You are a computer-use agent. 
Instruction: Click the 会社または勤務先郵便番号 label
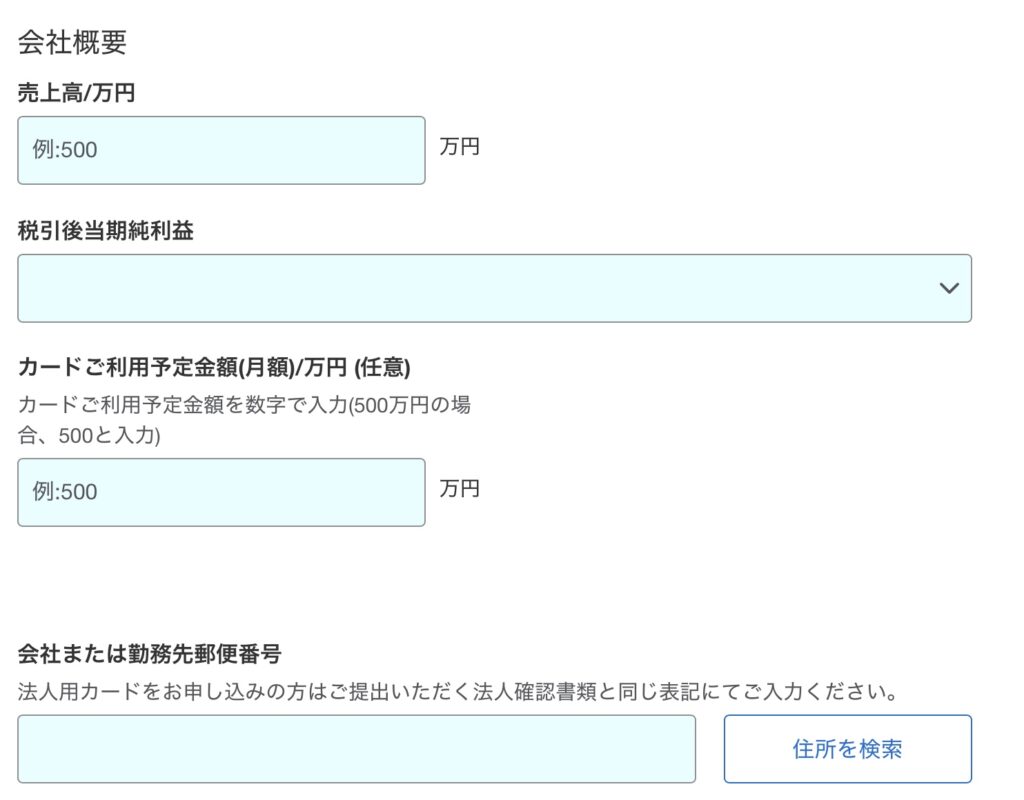click(x=149, y=654)
